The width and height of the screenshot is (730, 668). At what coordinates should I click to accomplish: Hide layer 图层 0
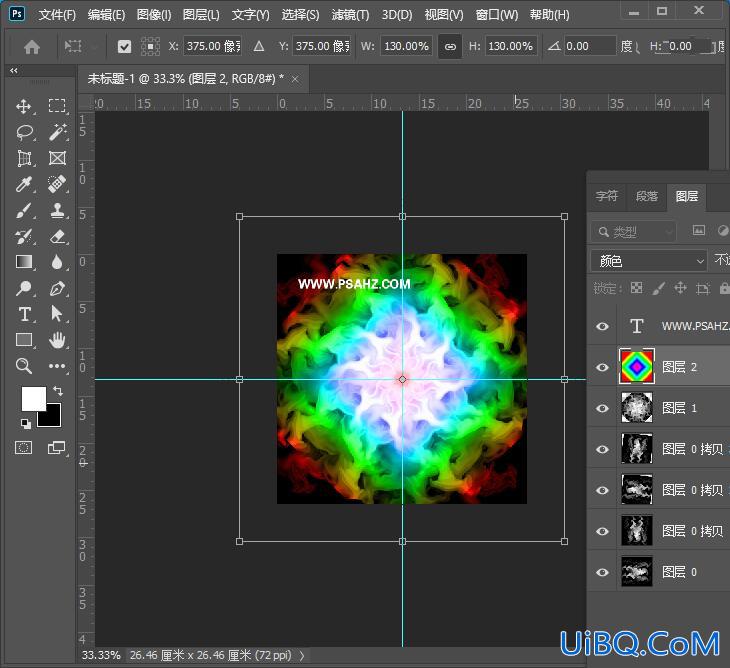(x=602, y=572)
